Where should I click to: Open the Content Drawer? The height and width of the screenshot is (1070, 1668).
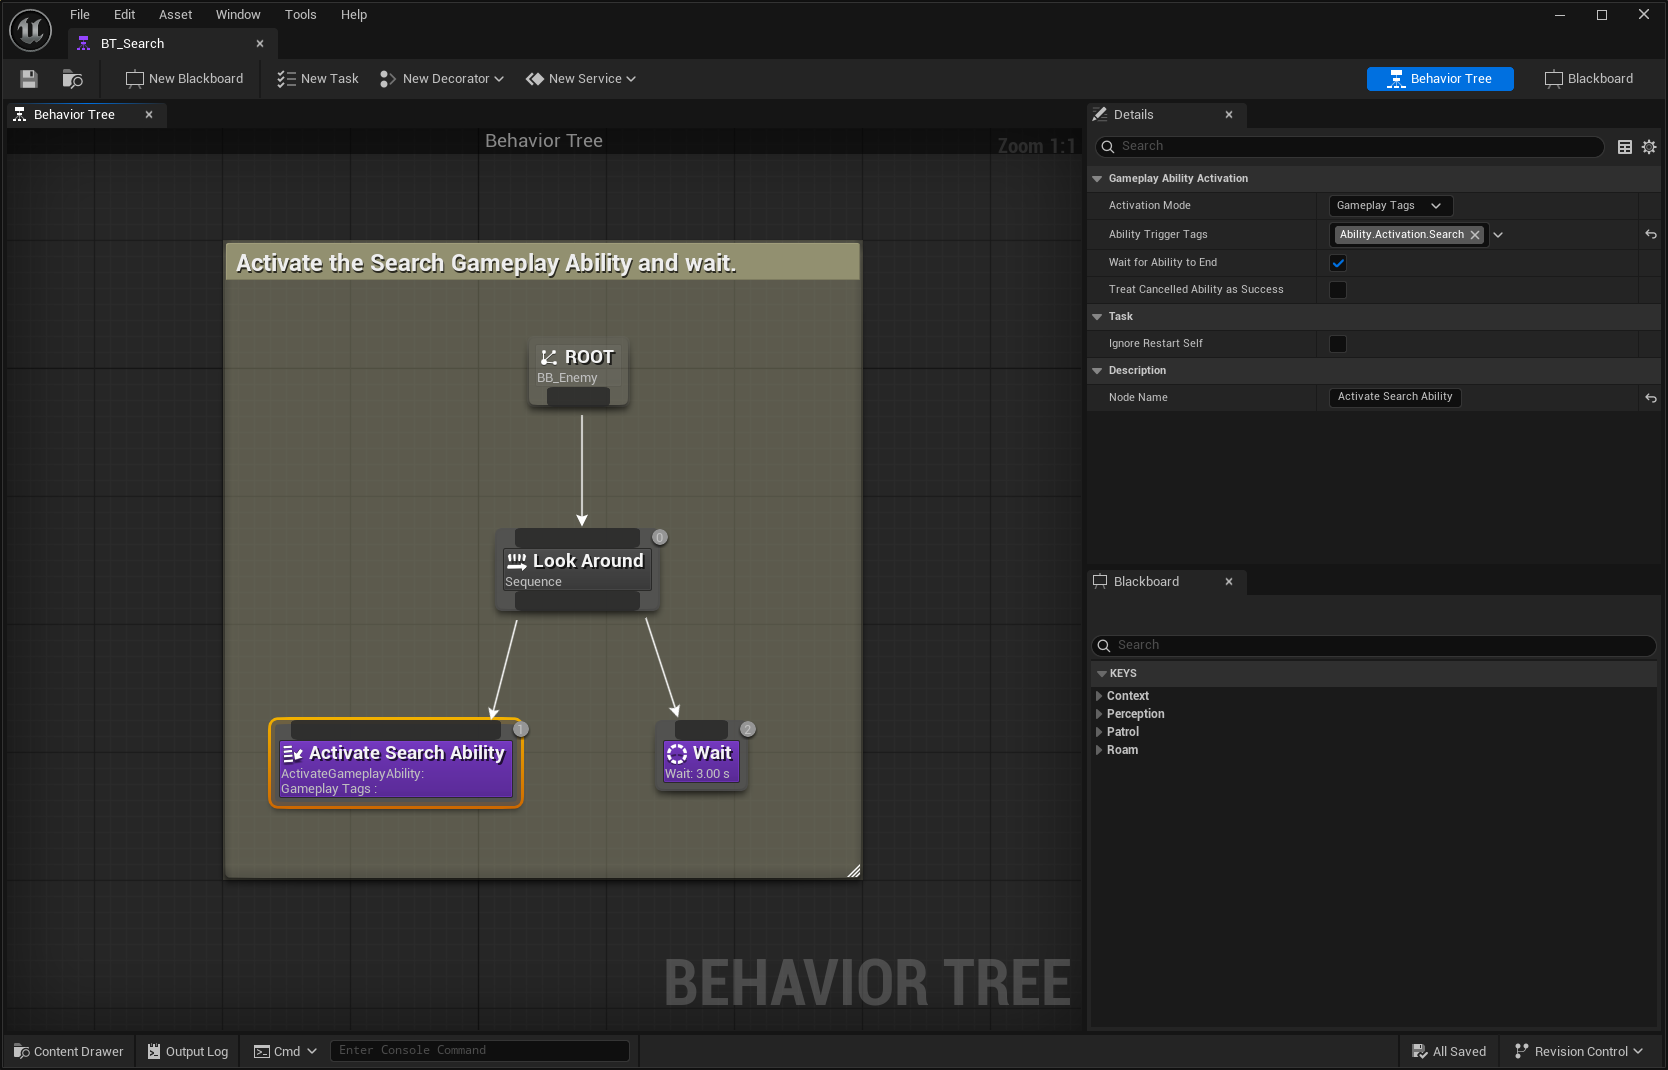(x=67, y=1051)
